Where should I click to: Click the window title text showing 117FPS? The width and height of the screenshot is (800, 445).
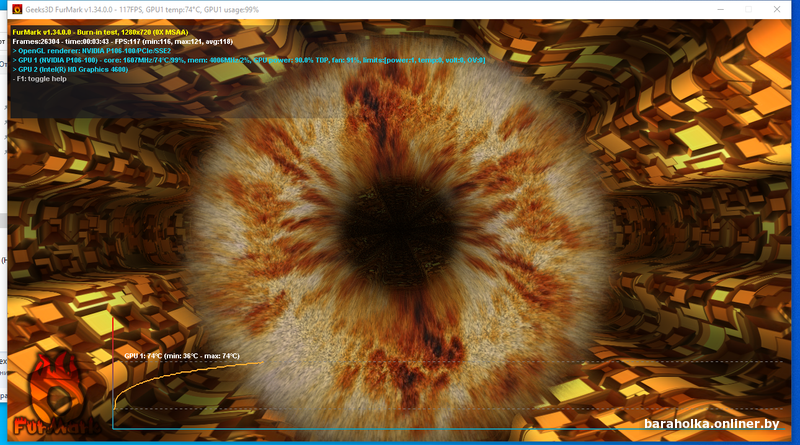click(141, 9)
